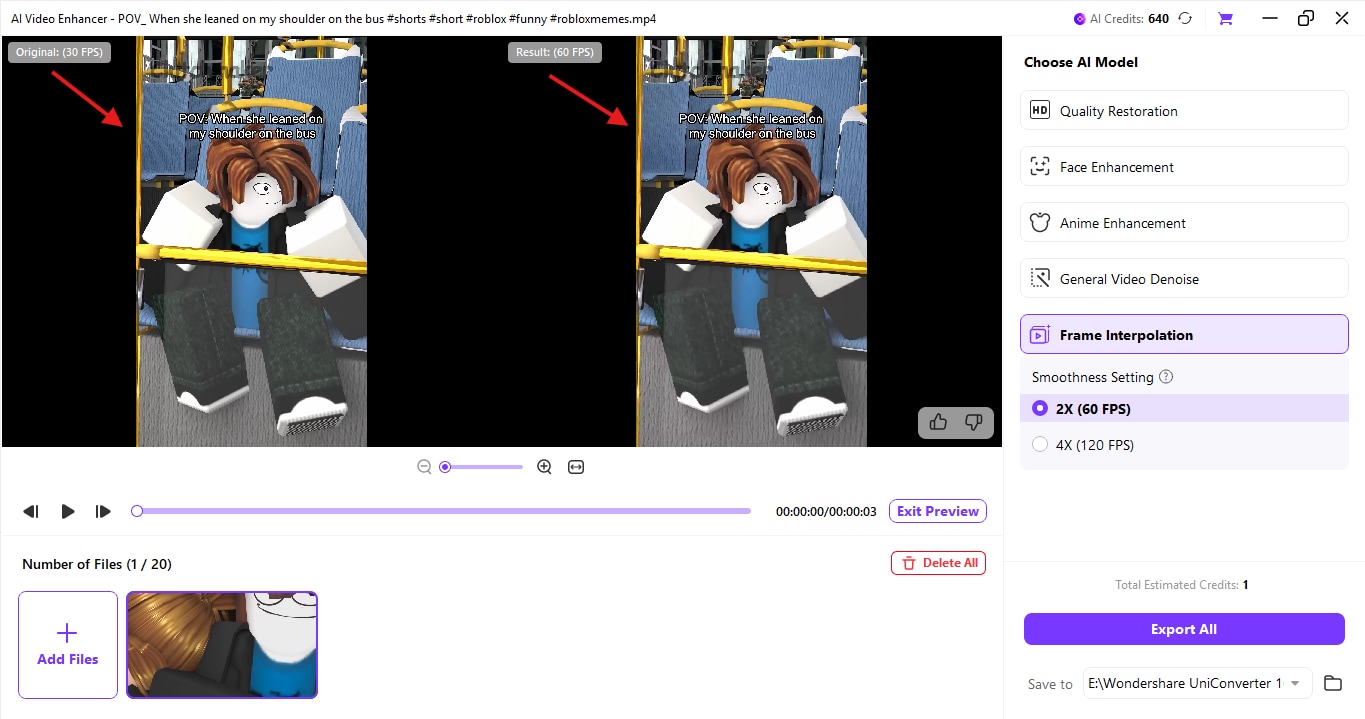The width and height of the screenshot is (1365, 719).
Task: Browse the output folder icon
Action: coord(1332,683)
